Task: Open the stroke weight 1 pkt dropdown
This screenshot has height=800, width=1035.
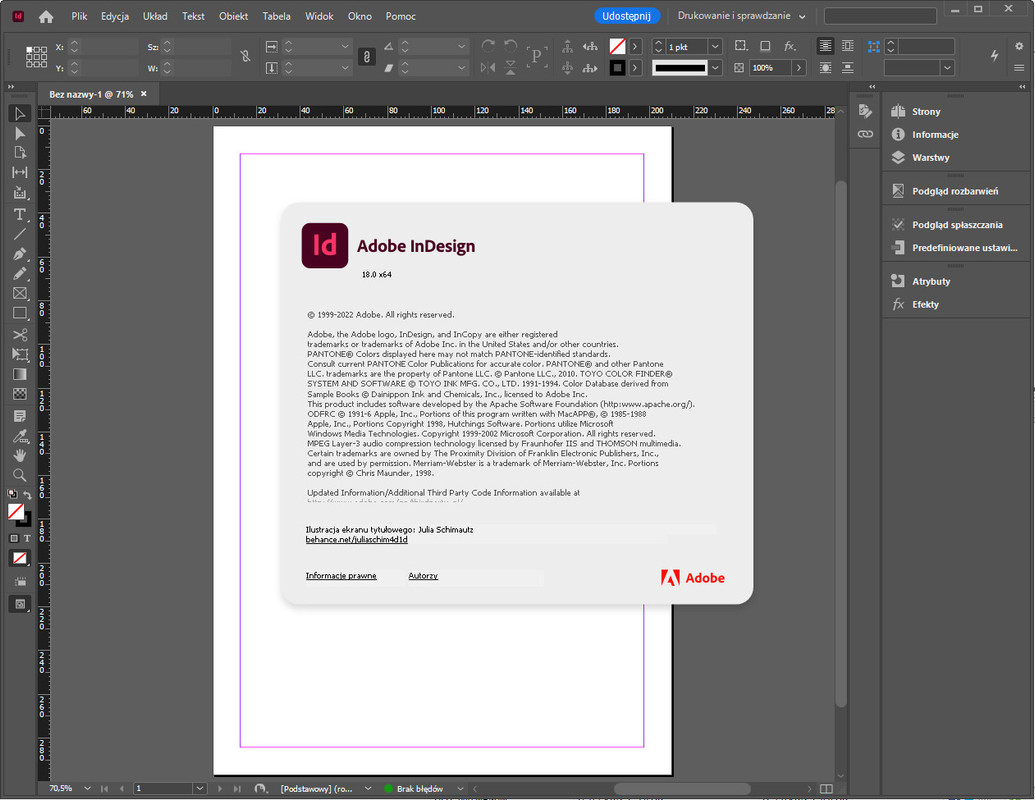Action: [x=715, y=46]
